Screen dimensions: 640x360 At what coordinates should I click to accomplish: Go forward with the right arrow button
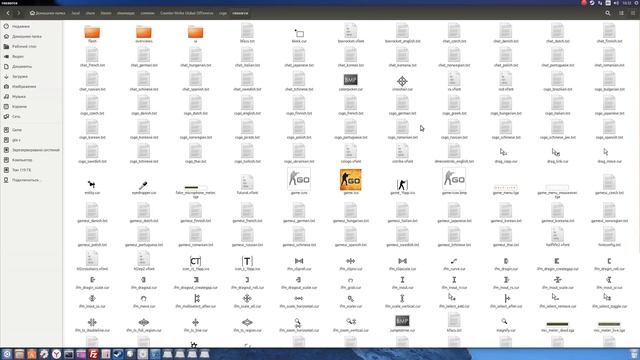tap(18, 13)
